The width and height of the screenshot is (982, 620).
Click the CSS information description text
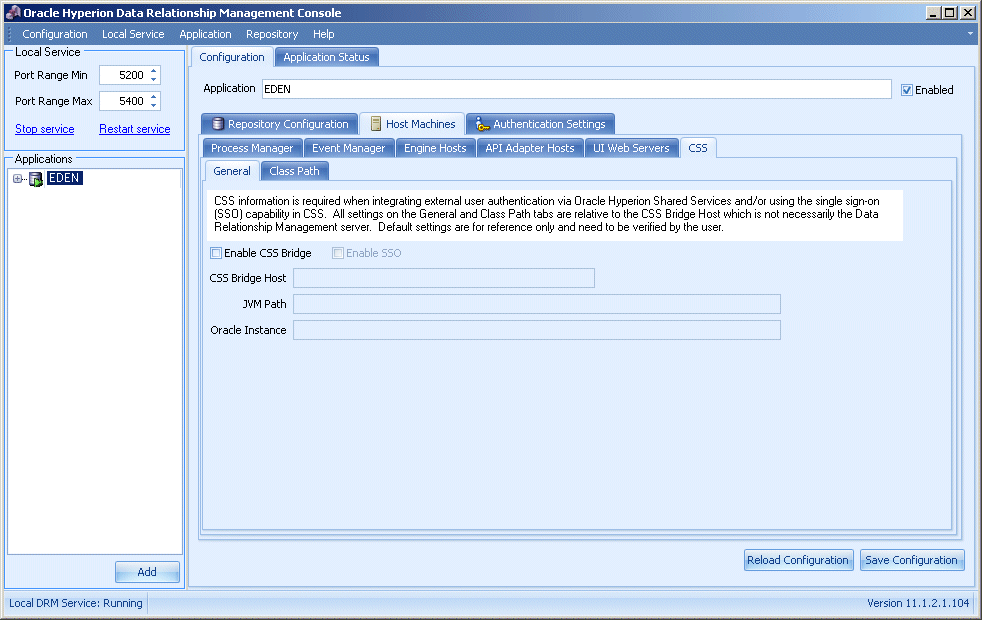[x=547, y=214]
